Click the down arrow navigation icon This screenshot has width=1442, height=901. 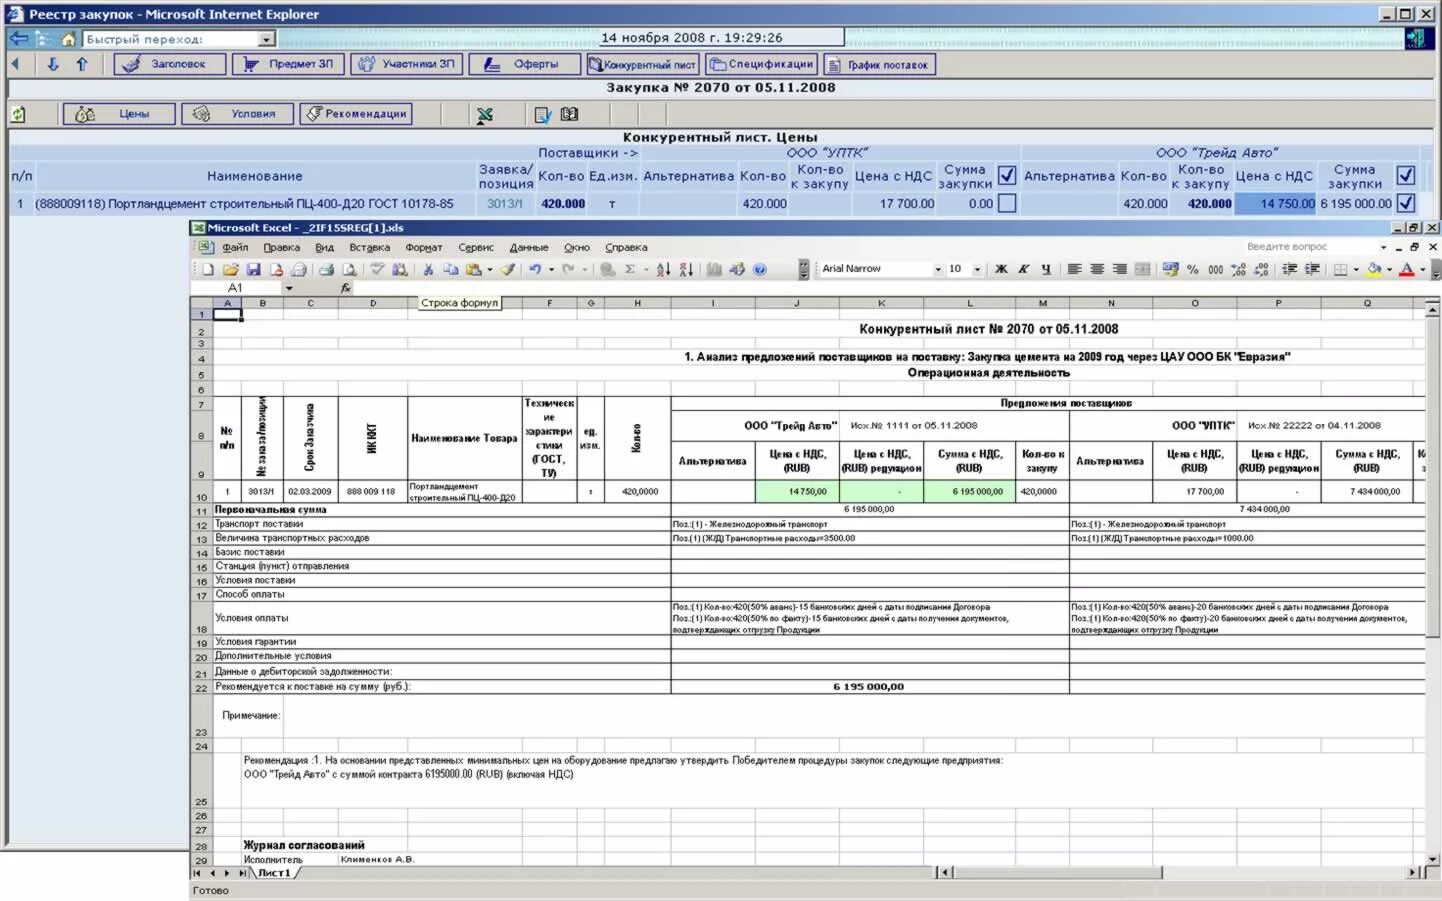[x=53, y=64]
